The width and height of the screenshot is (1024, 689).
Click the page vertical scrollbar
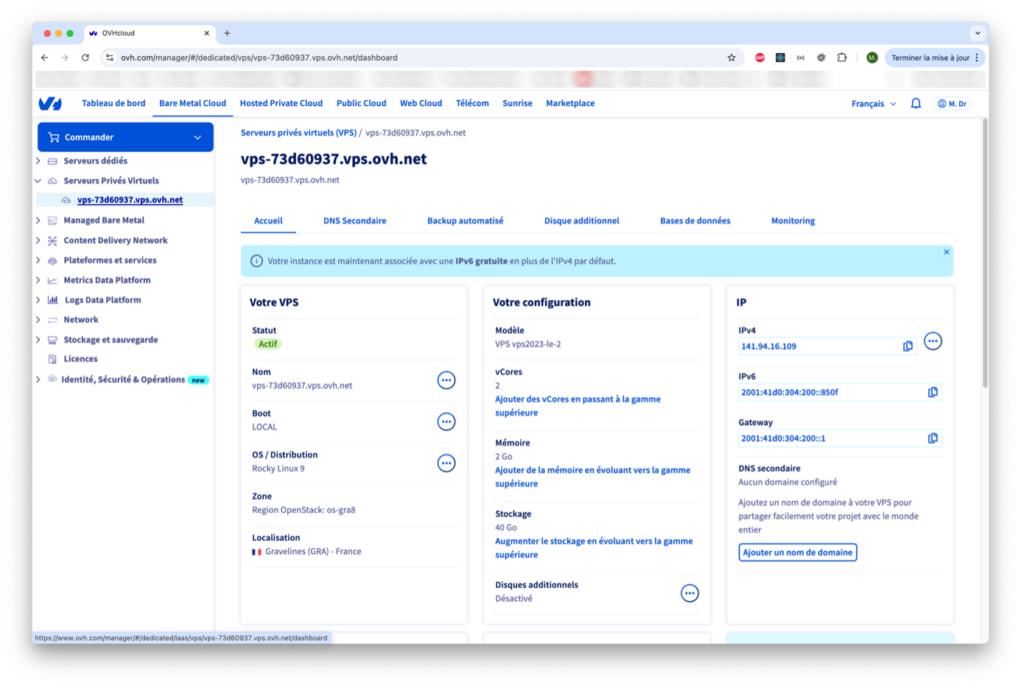coord(985,253)
